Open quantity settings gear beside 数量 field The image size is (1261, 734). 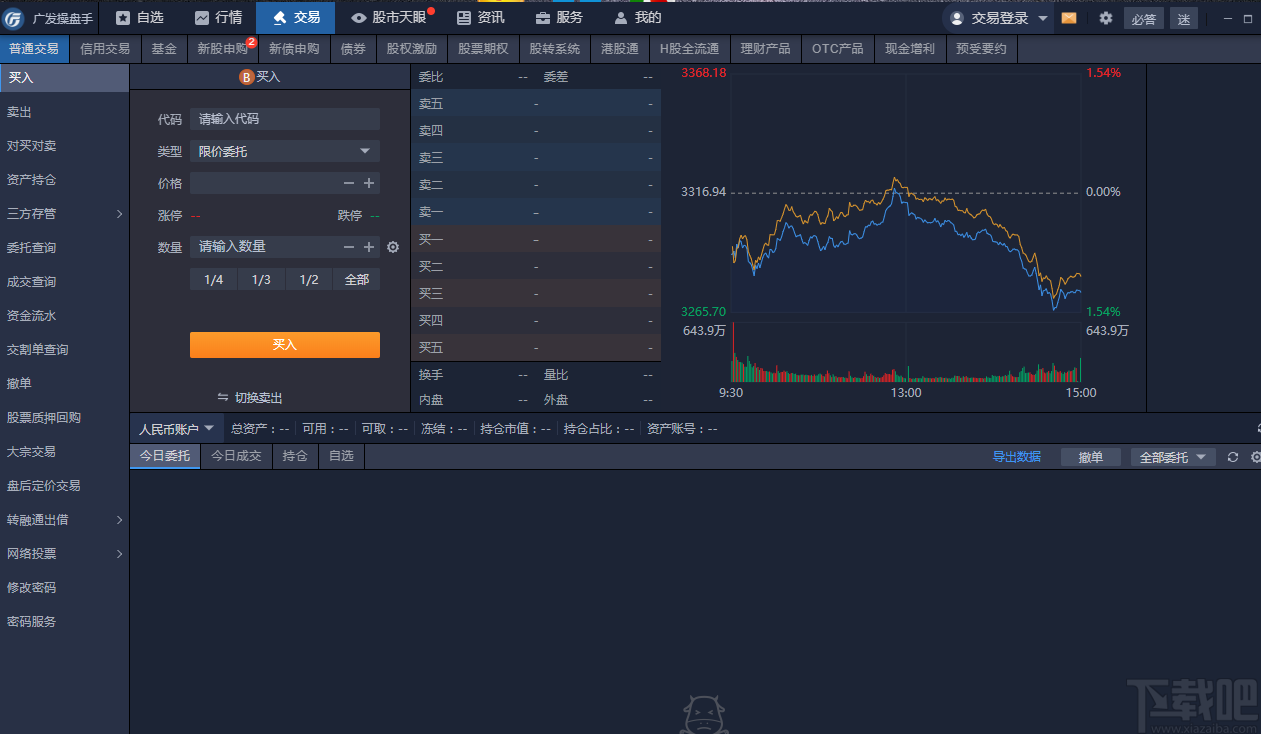(x=392, y=247)
